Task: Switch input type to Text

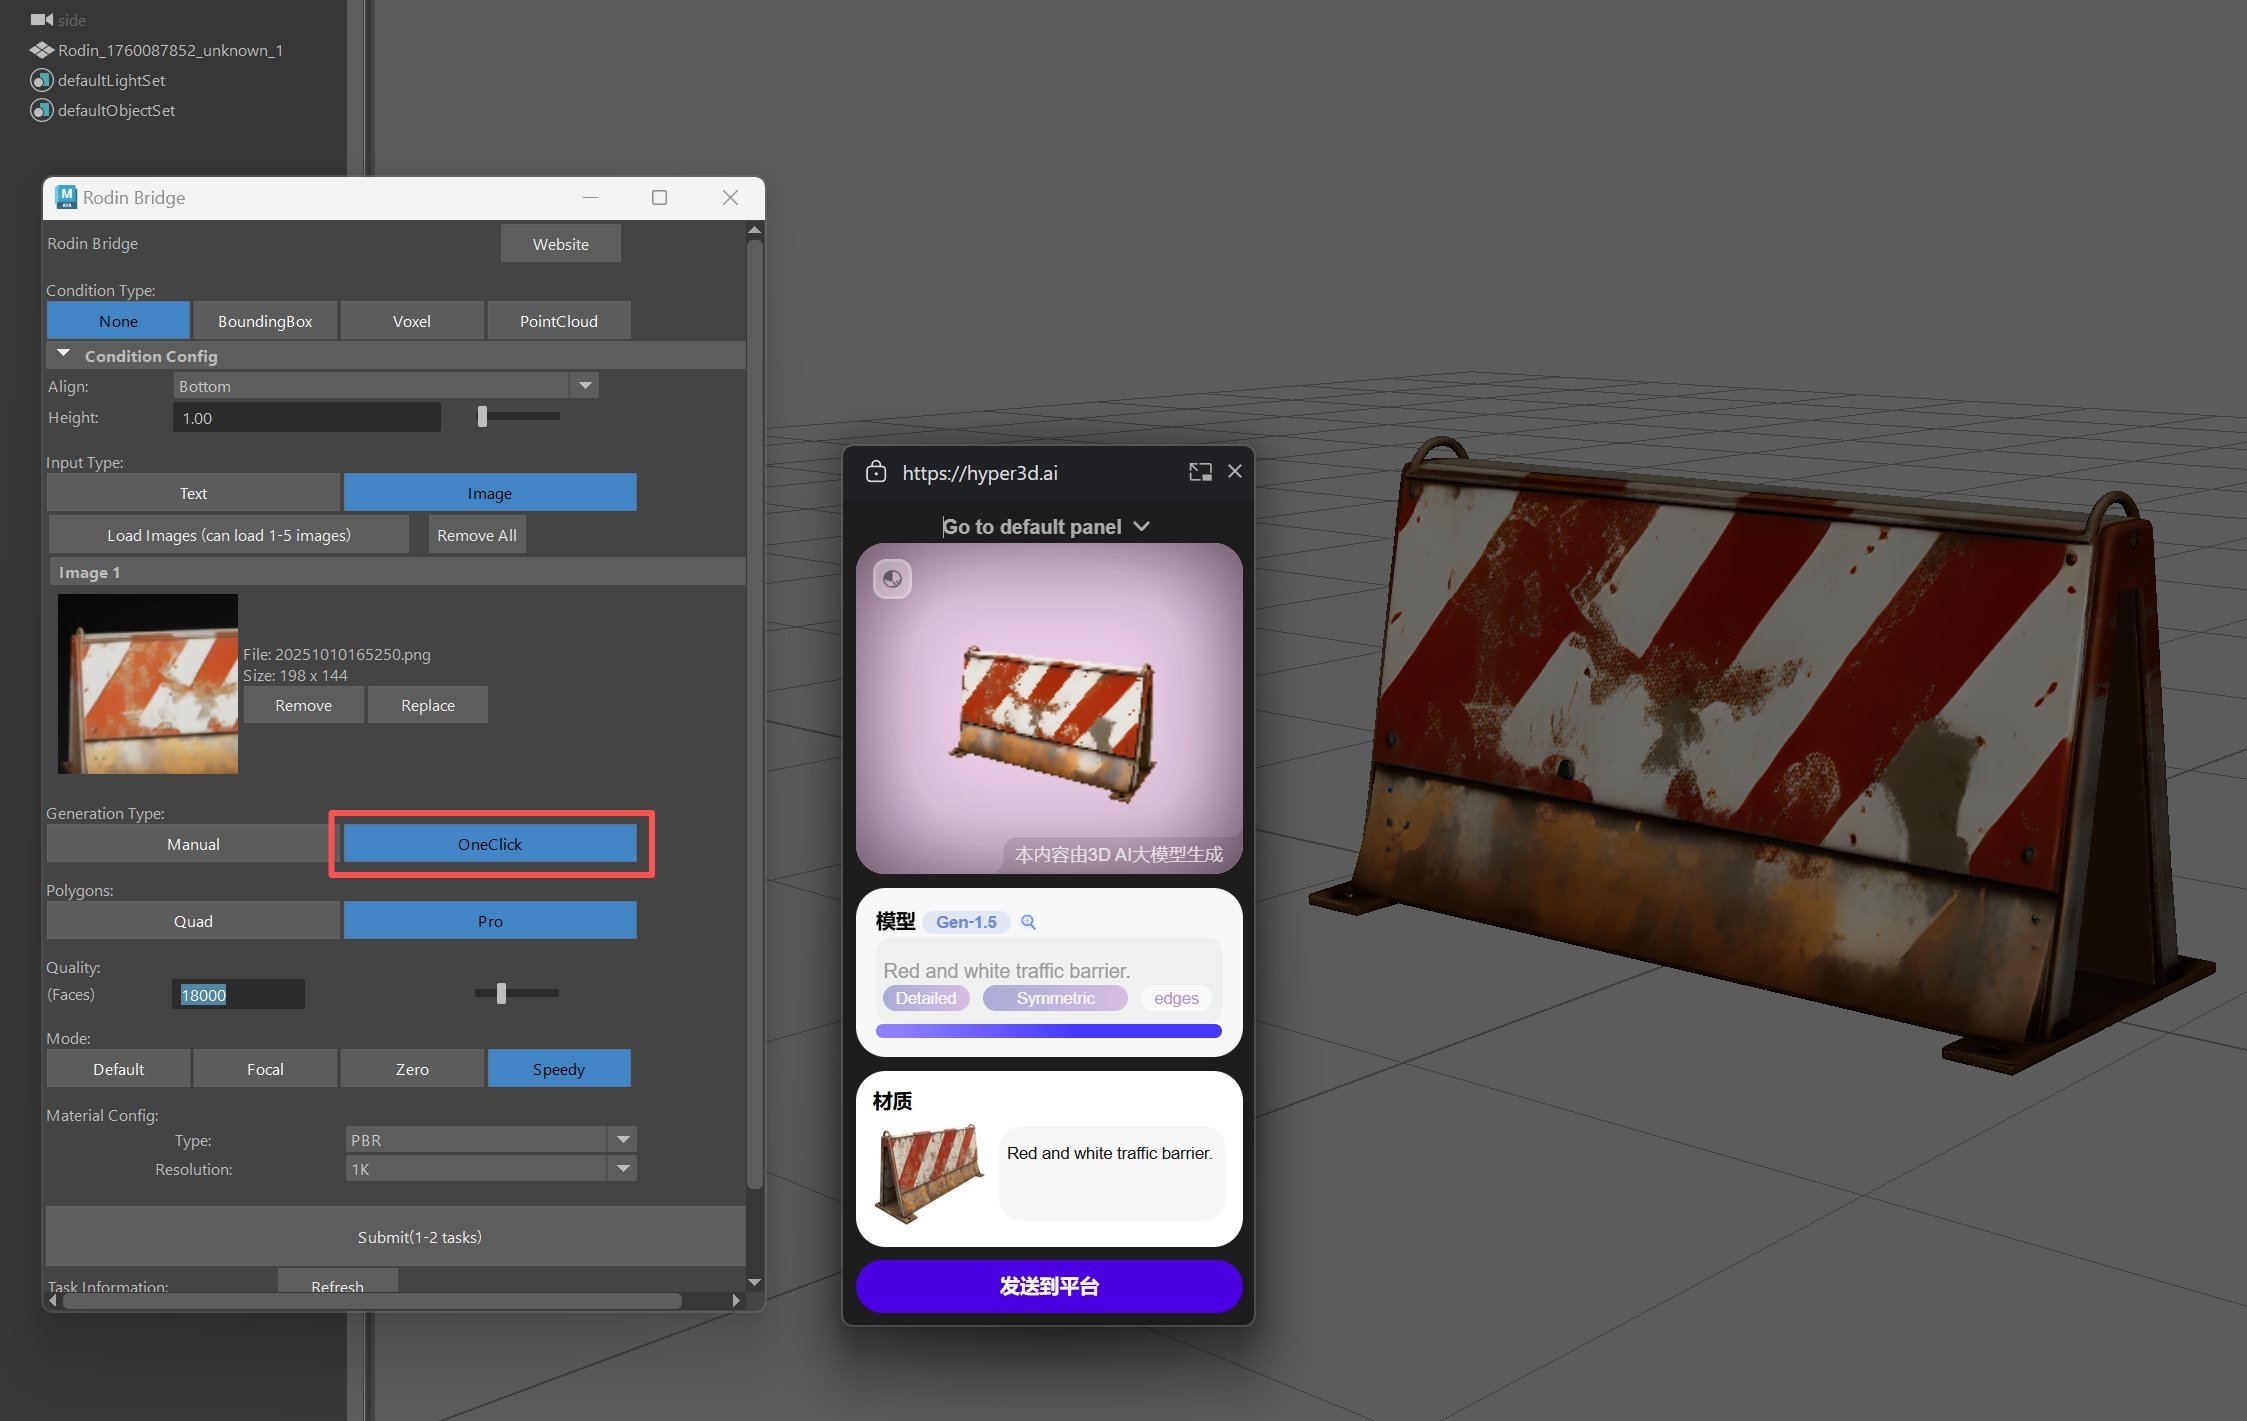Action: tap(193, 493)
